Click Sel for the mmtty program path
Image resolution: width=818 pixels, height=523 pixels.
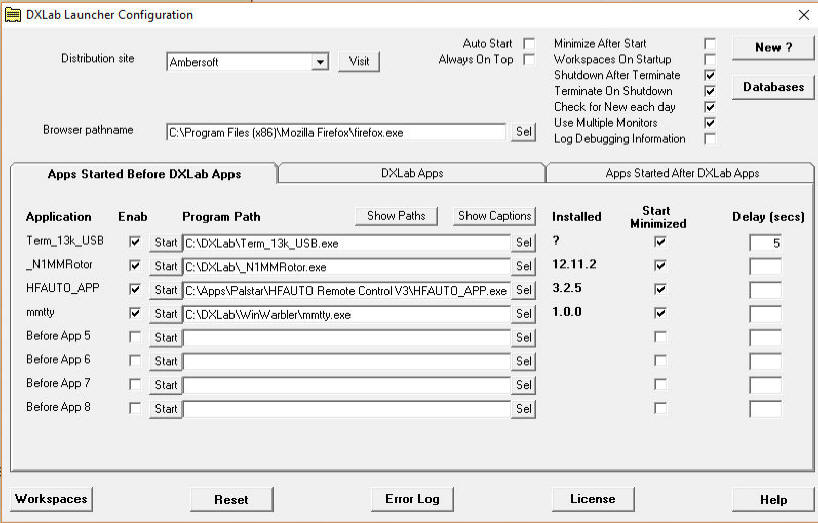coord(523,314)
